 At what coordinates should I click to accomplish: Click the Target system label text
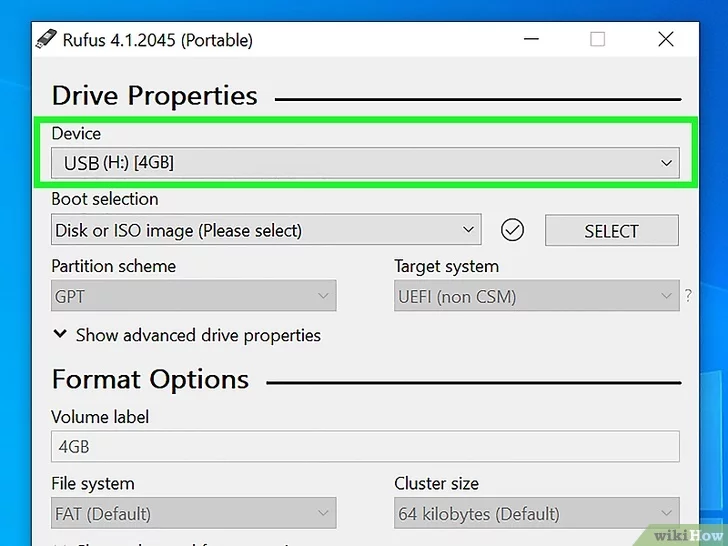447,266
